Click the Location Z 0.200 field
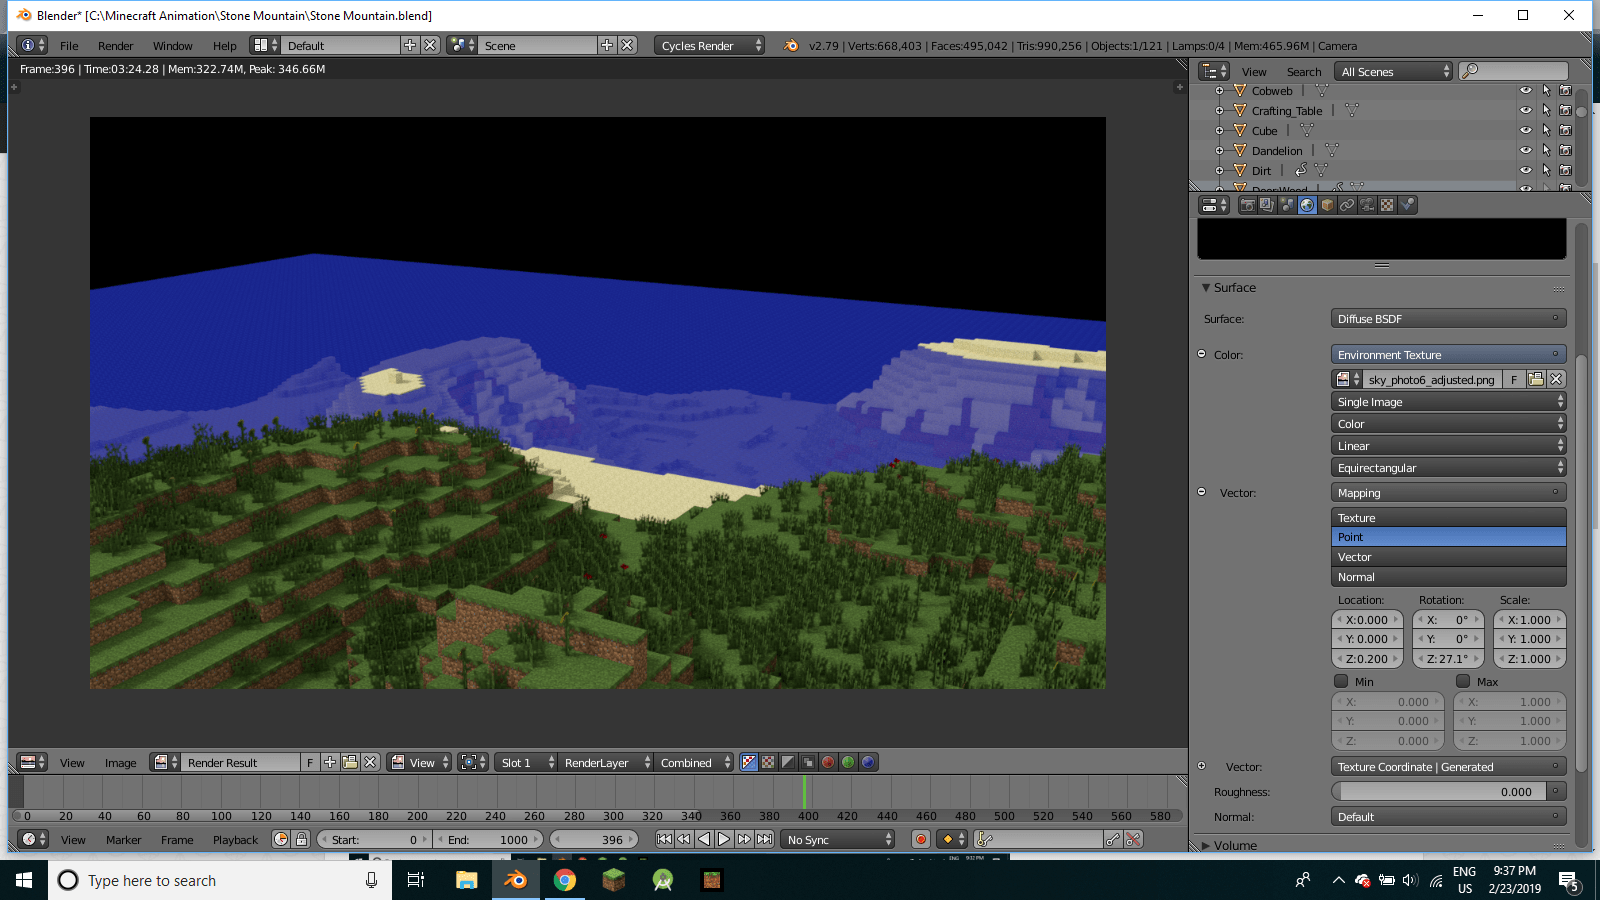Screen dimensions: 1600x900 coord(1367,659)
